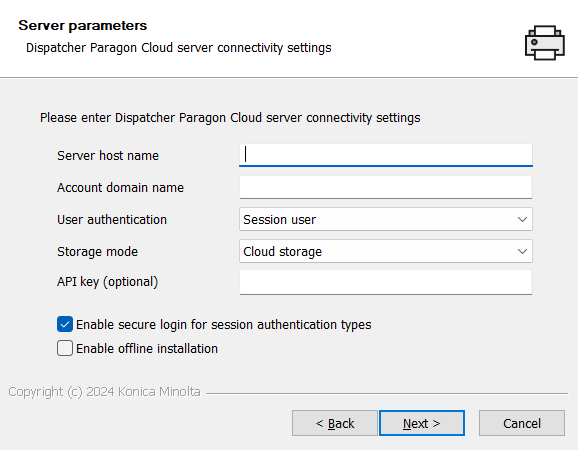This screenshot has width=578, height=450.
Task: Click the Server parameters heading
Action: point(83,26)
